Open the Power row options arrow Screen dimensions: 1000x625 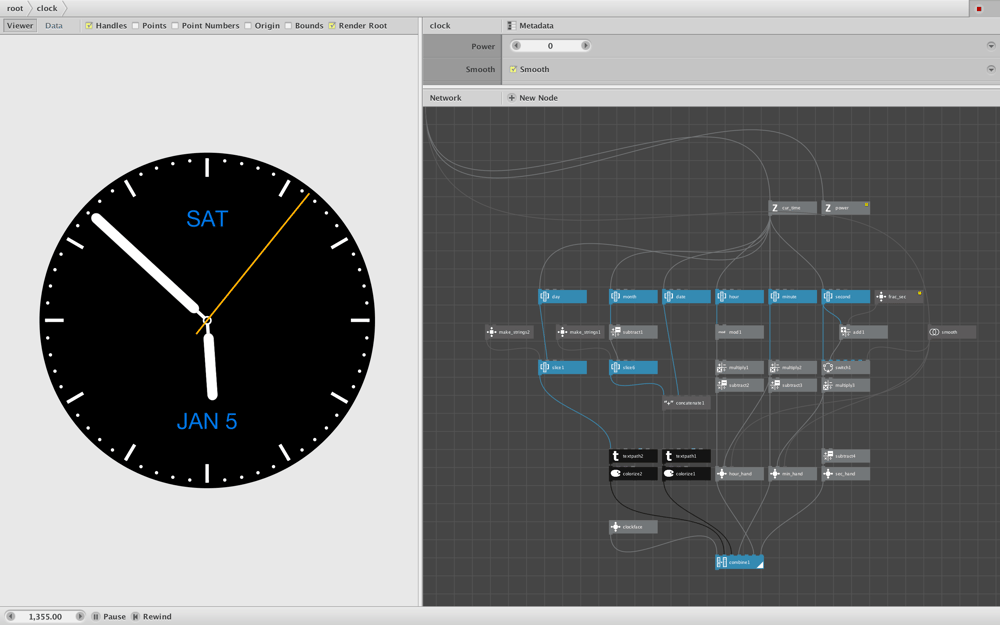[x=990, y=46]
